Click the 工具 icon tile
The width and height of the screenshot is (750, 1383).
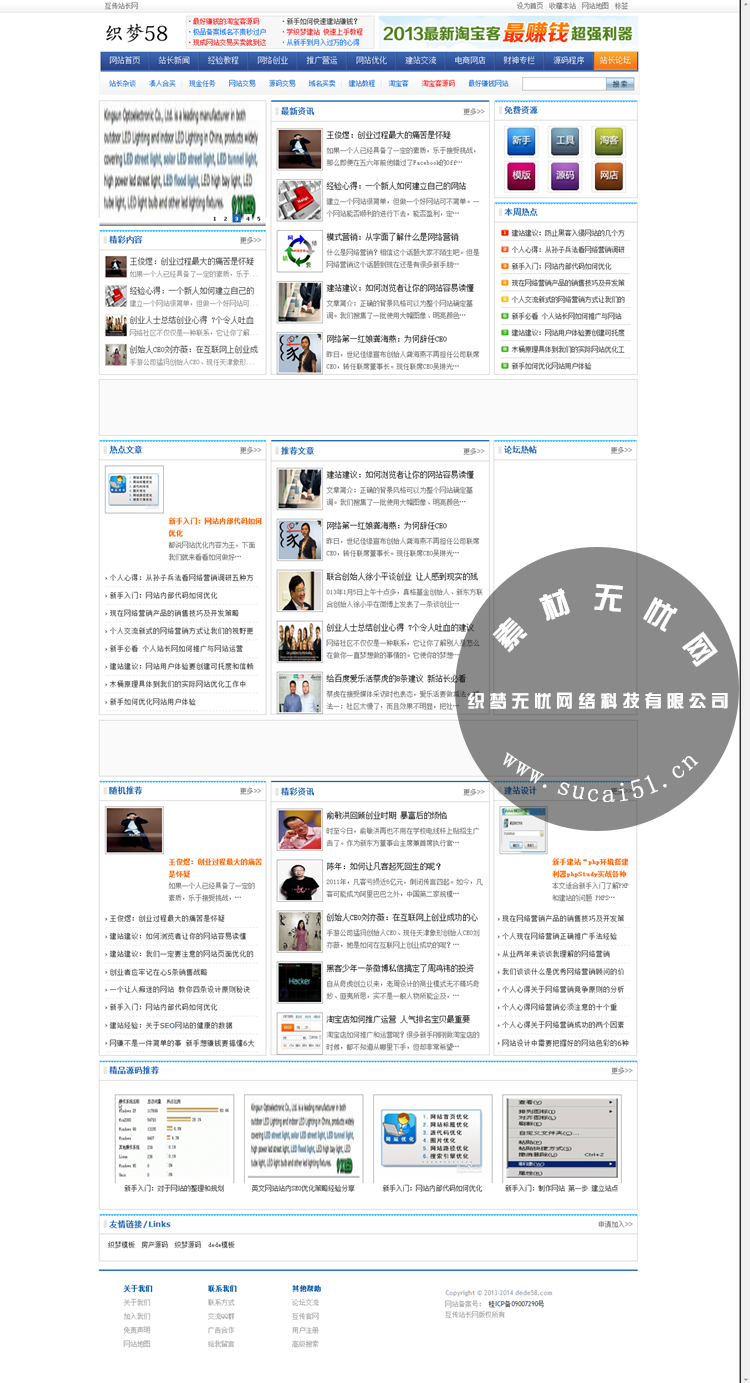(565, 141)
